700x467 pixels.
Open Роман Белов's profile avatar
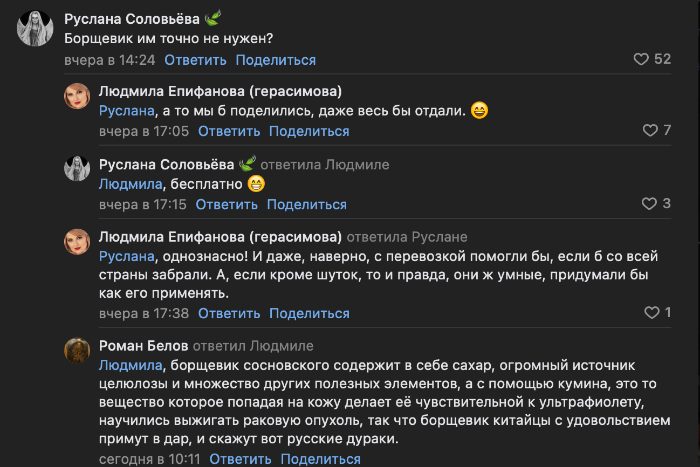[79, 350]
